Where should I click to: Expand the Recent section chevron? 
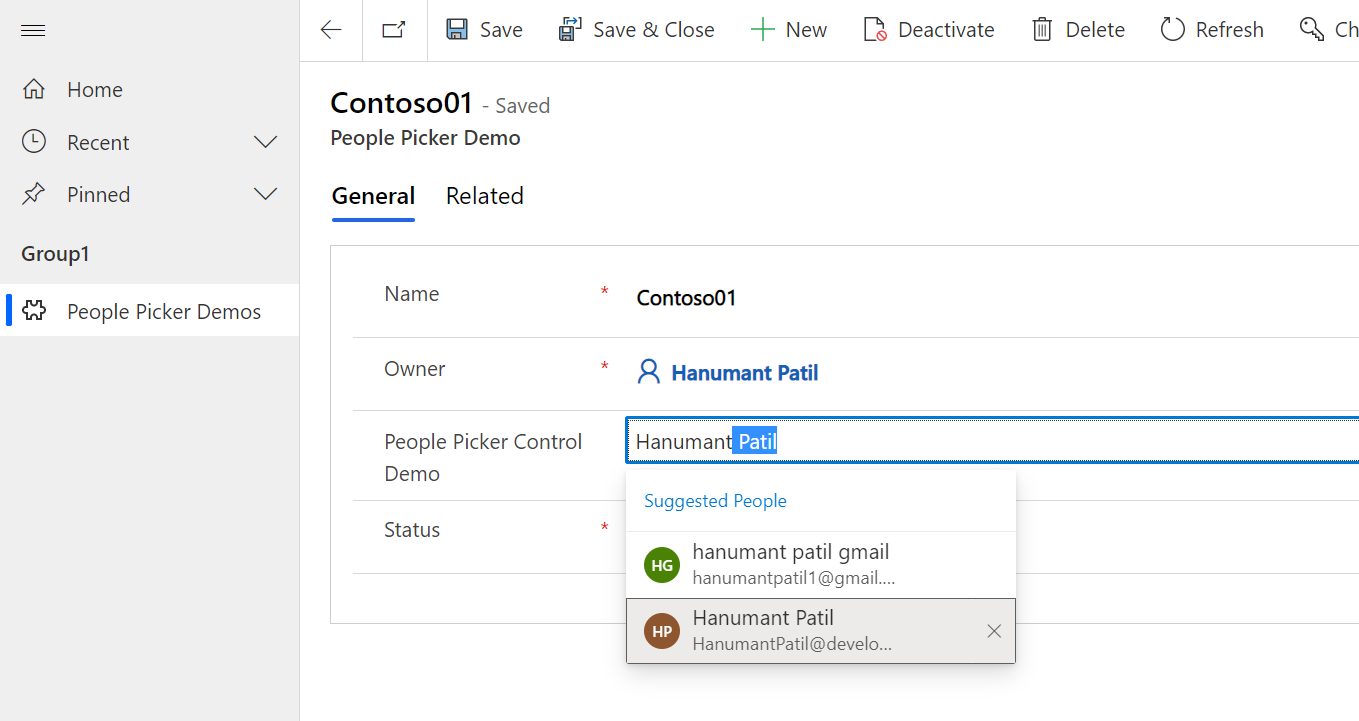(x=265, y=141)
